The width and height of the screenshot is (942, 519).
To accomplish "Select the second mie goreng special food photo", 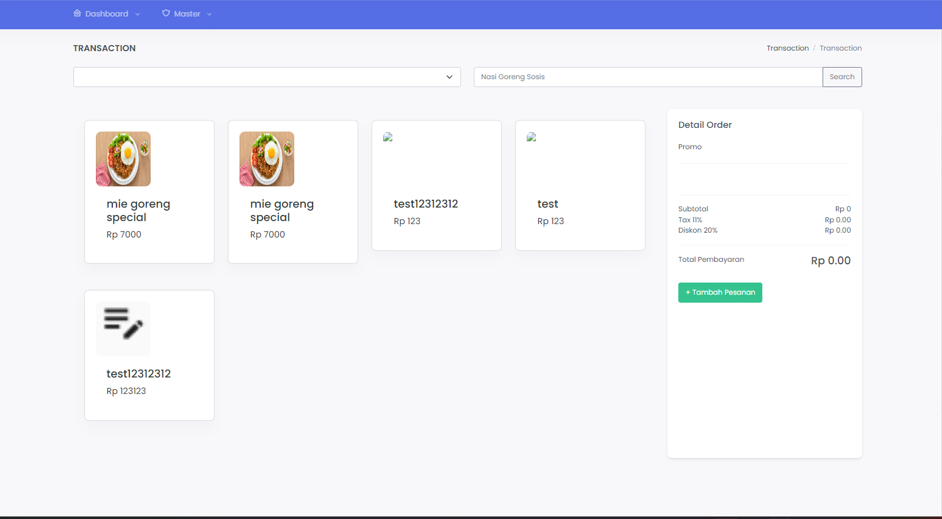I will click(x=266, y=159).
